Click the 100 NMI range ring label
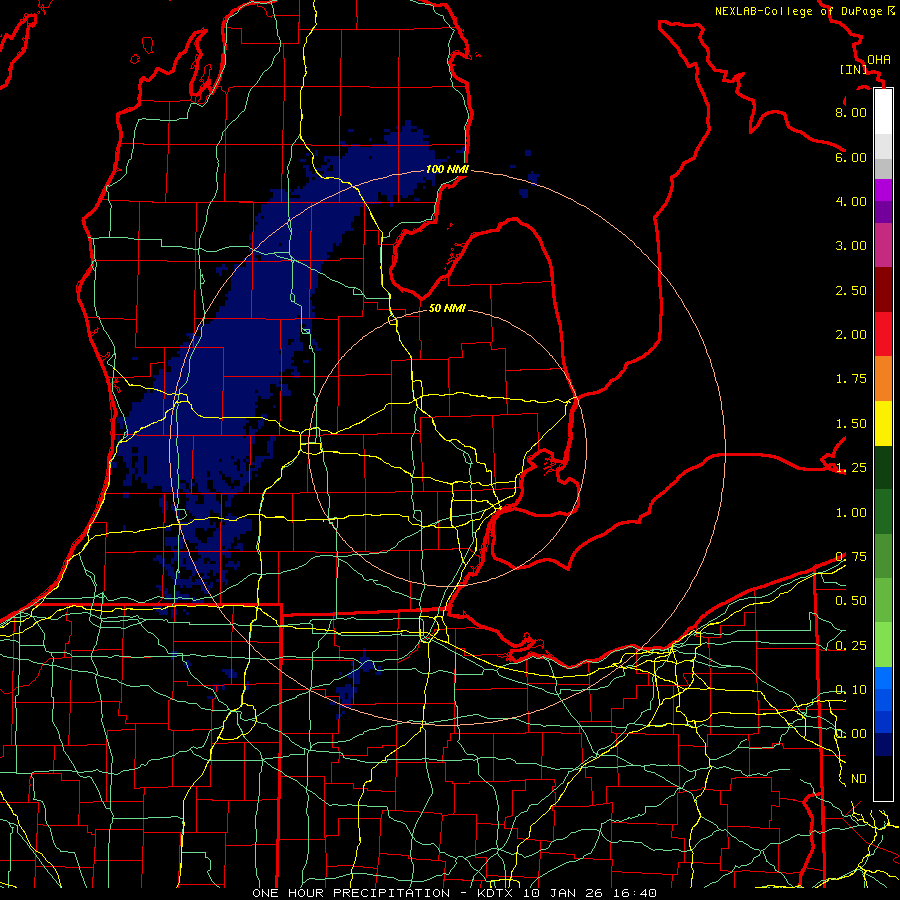900x900 pixels. click(447, 169)
